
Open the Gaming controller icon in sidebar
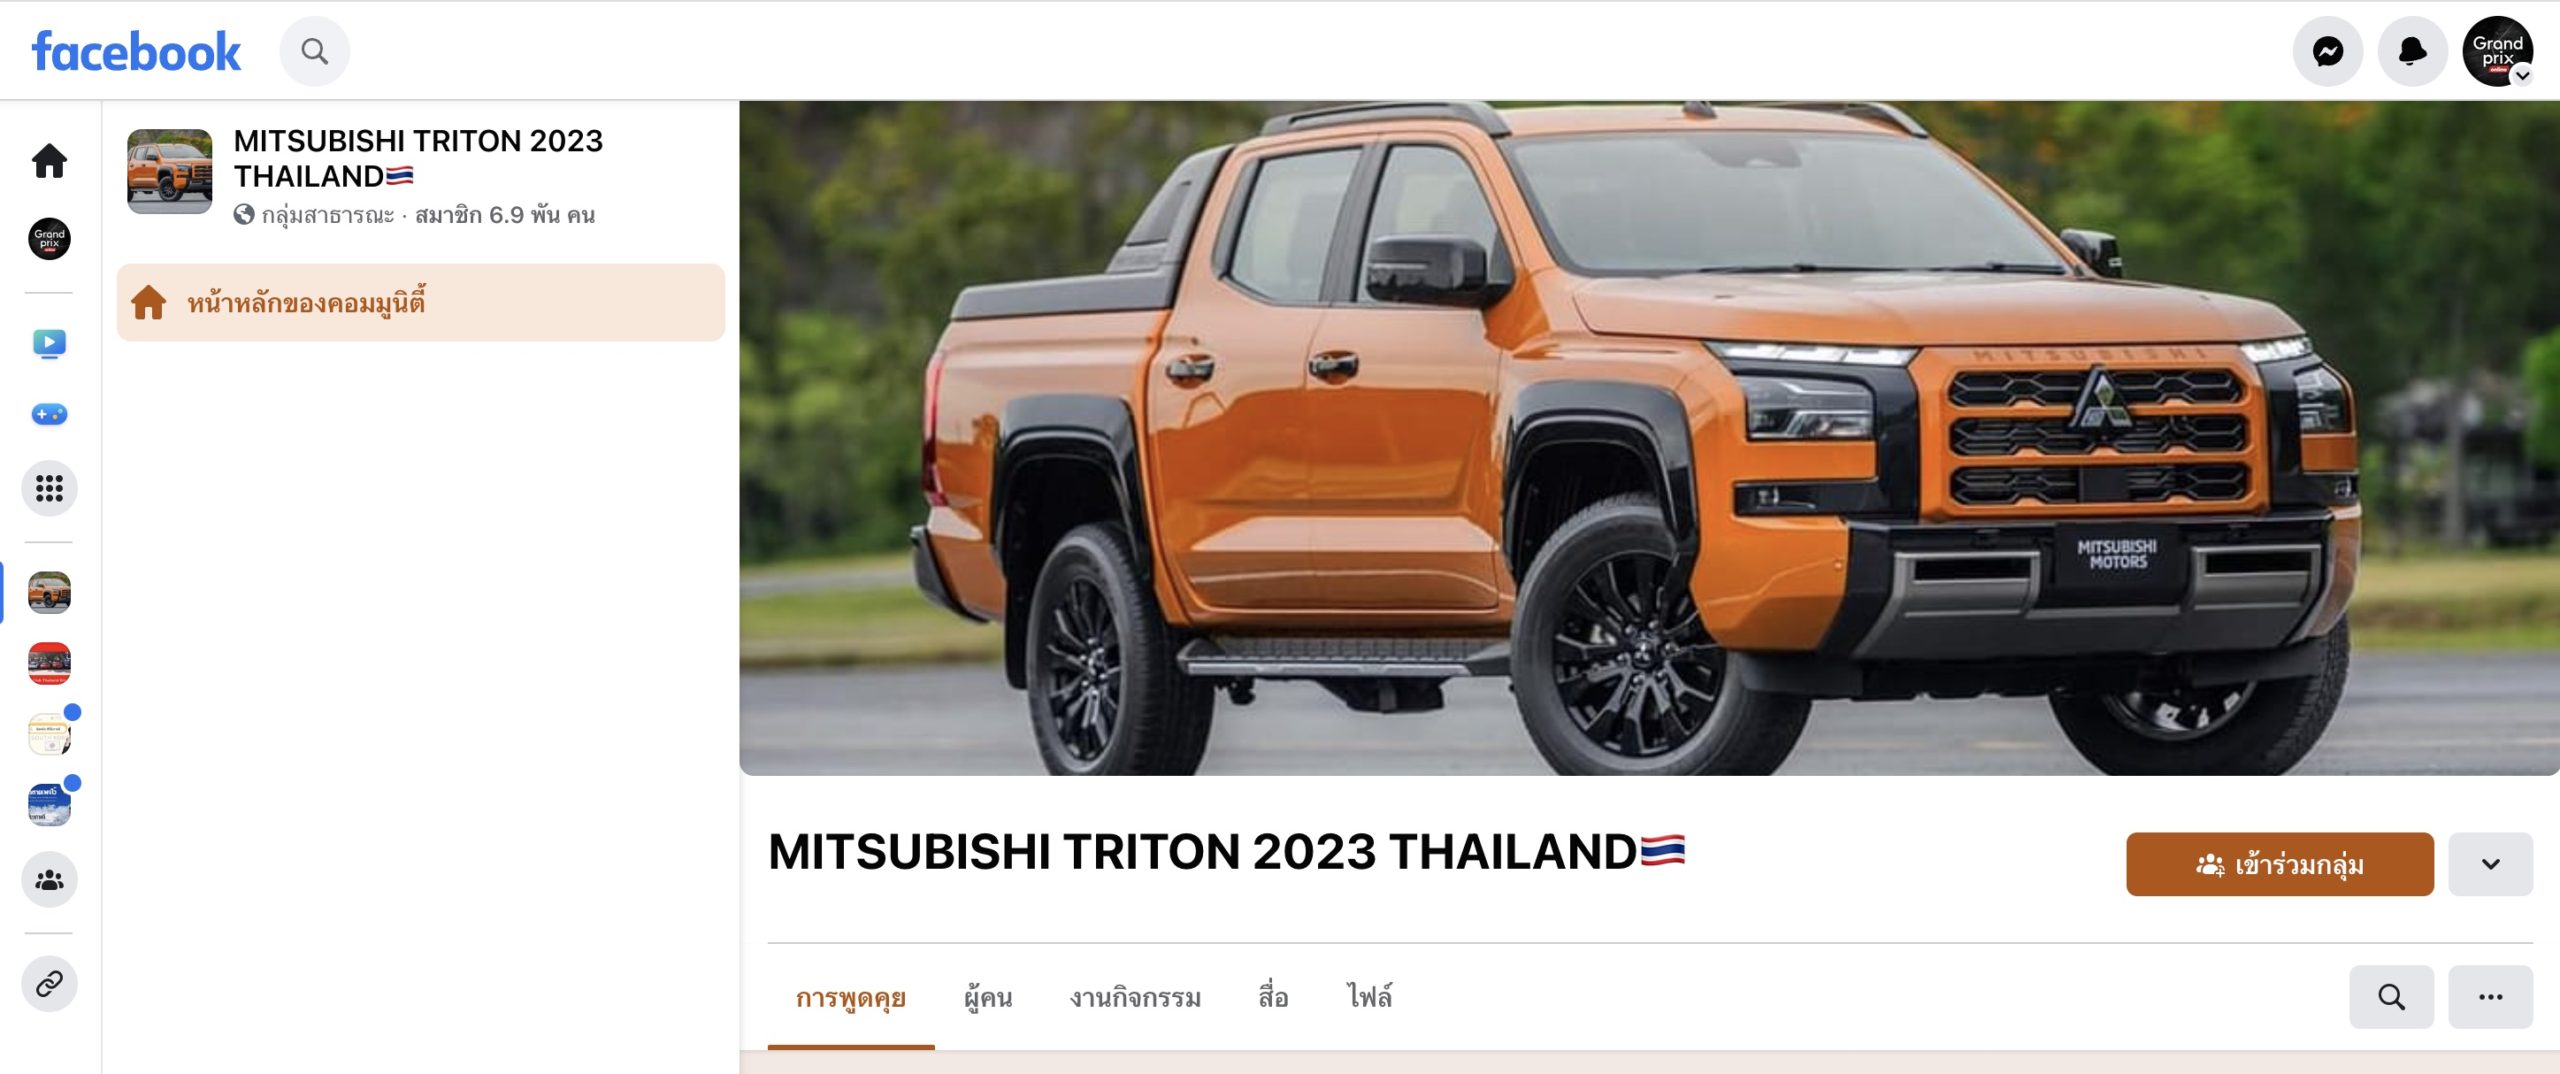49,414
